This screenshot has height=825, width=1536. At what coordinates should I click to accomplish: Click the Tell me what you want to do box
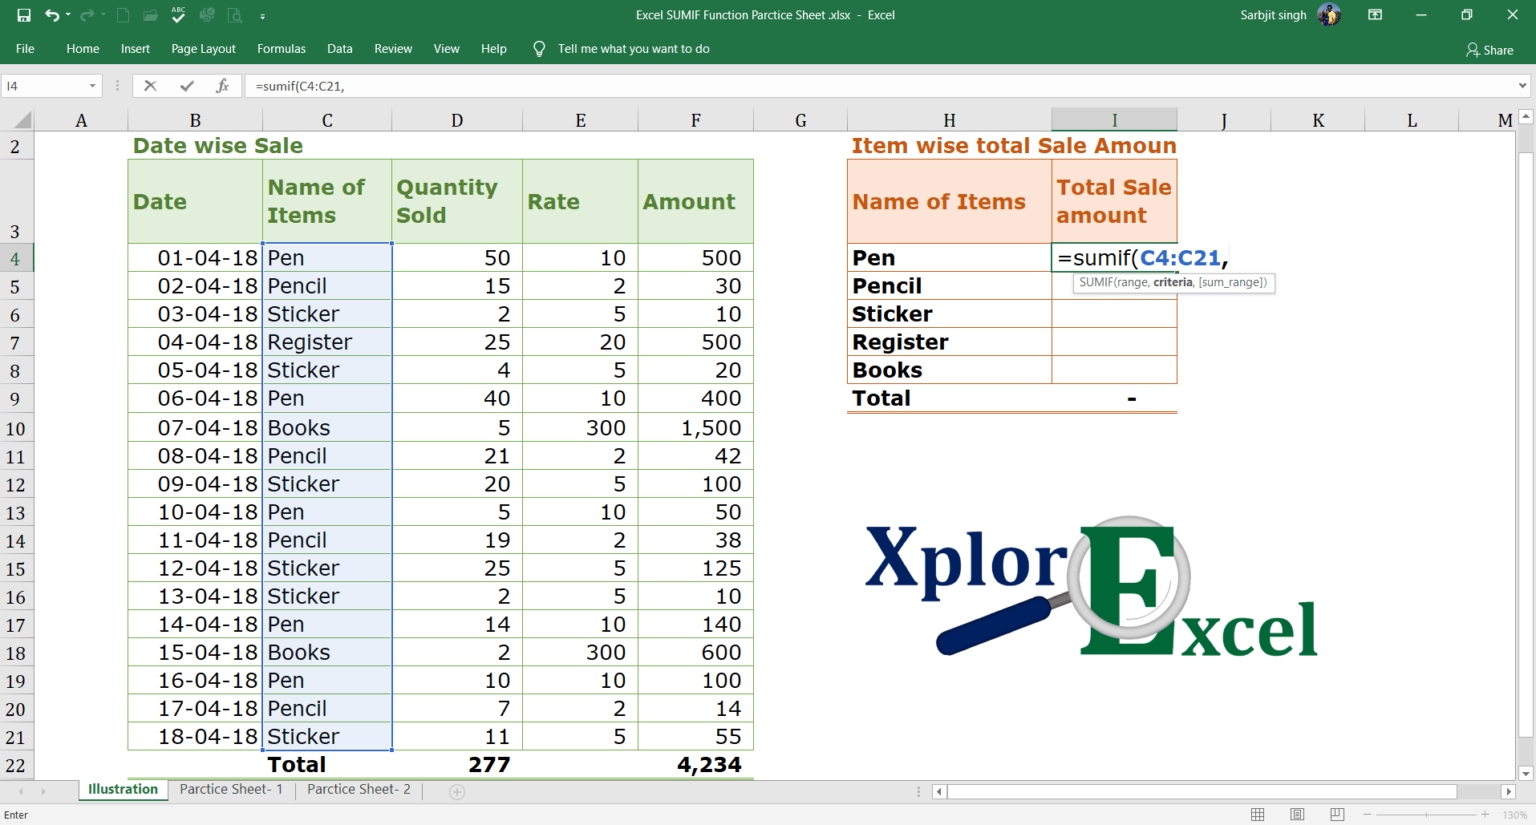(x=634, y=48)
